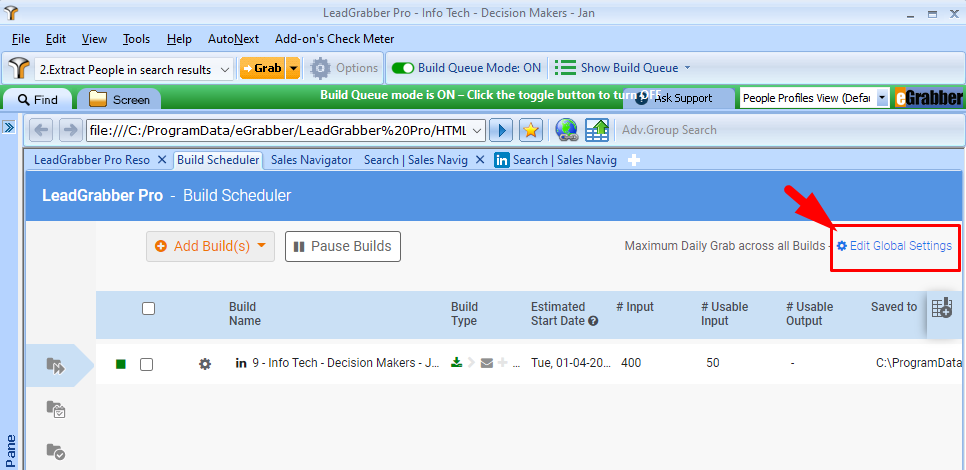
Task: Open the People Profiles View dropdown
Action: coord(883,97)
